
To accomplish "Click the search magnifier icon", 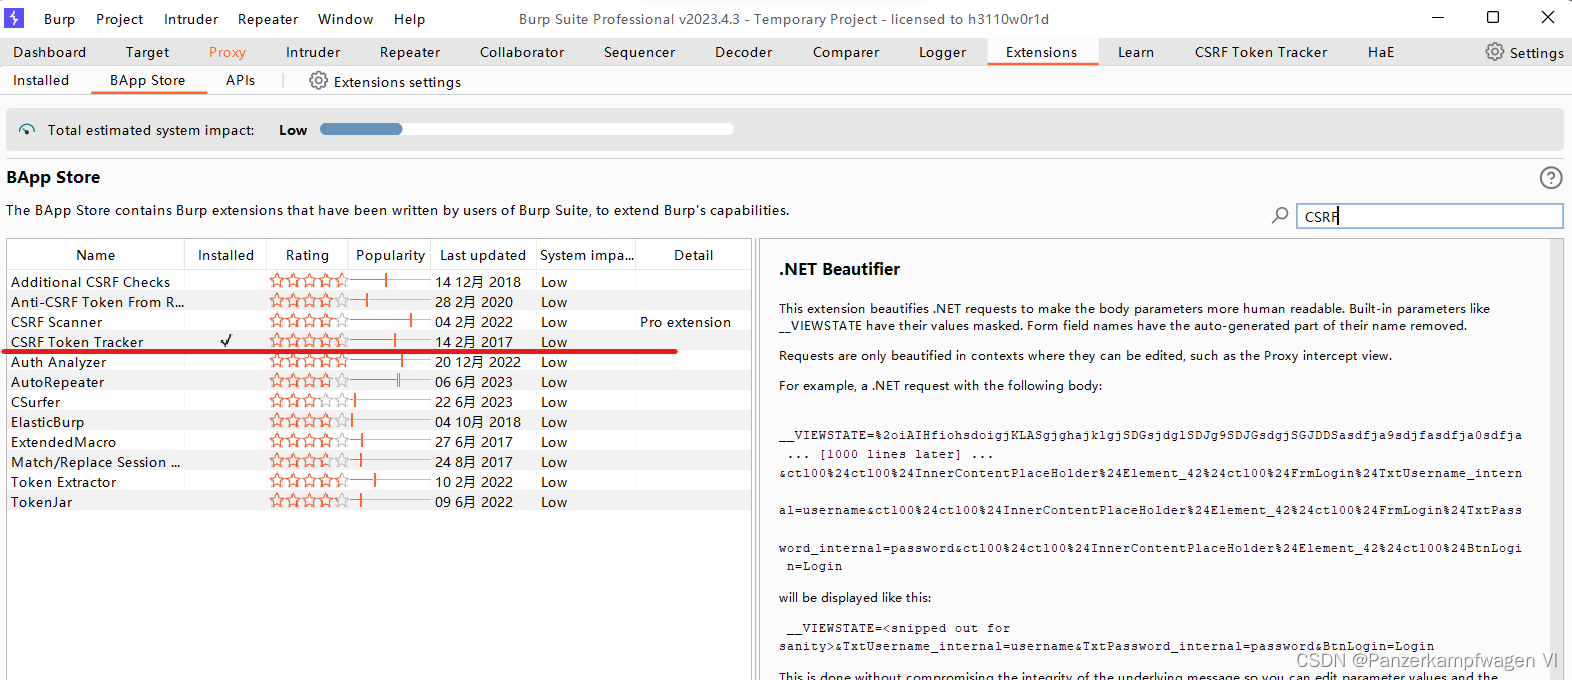I will [x=1280, y=215].
